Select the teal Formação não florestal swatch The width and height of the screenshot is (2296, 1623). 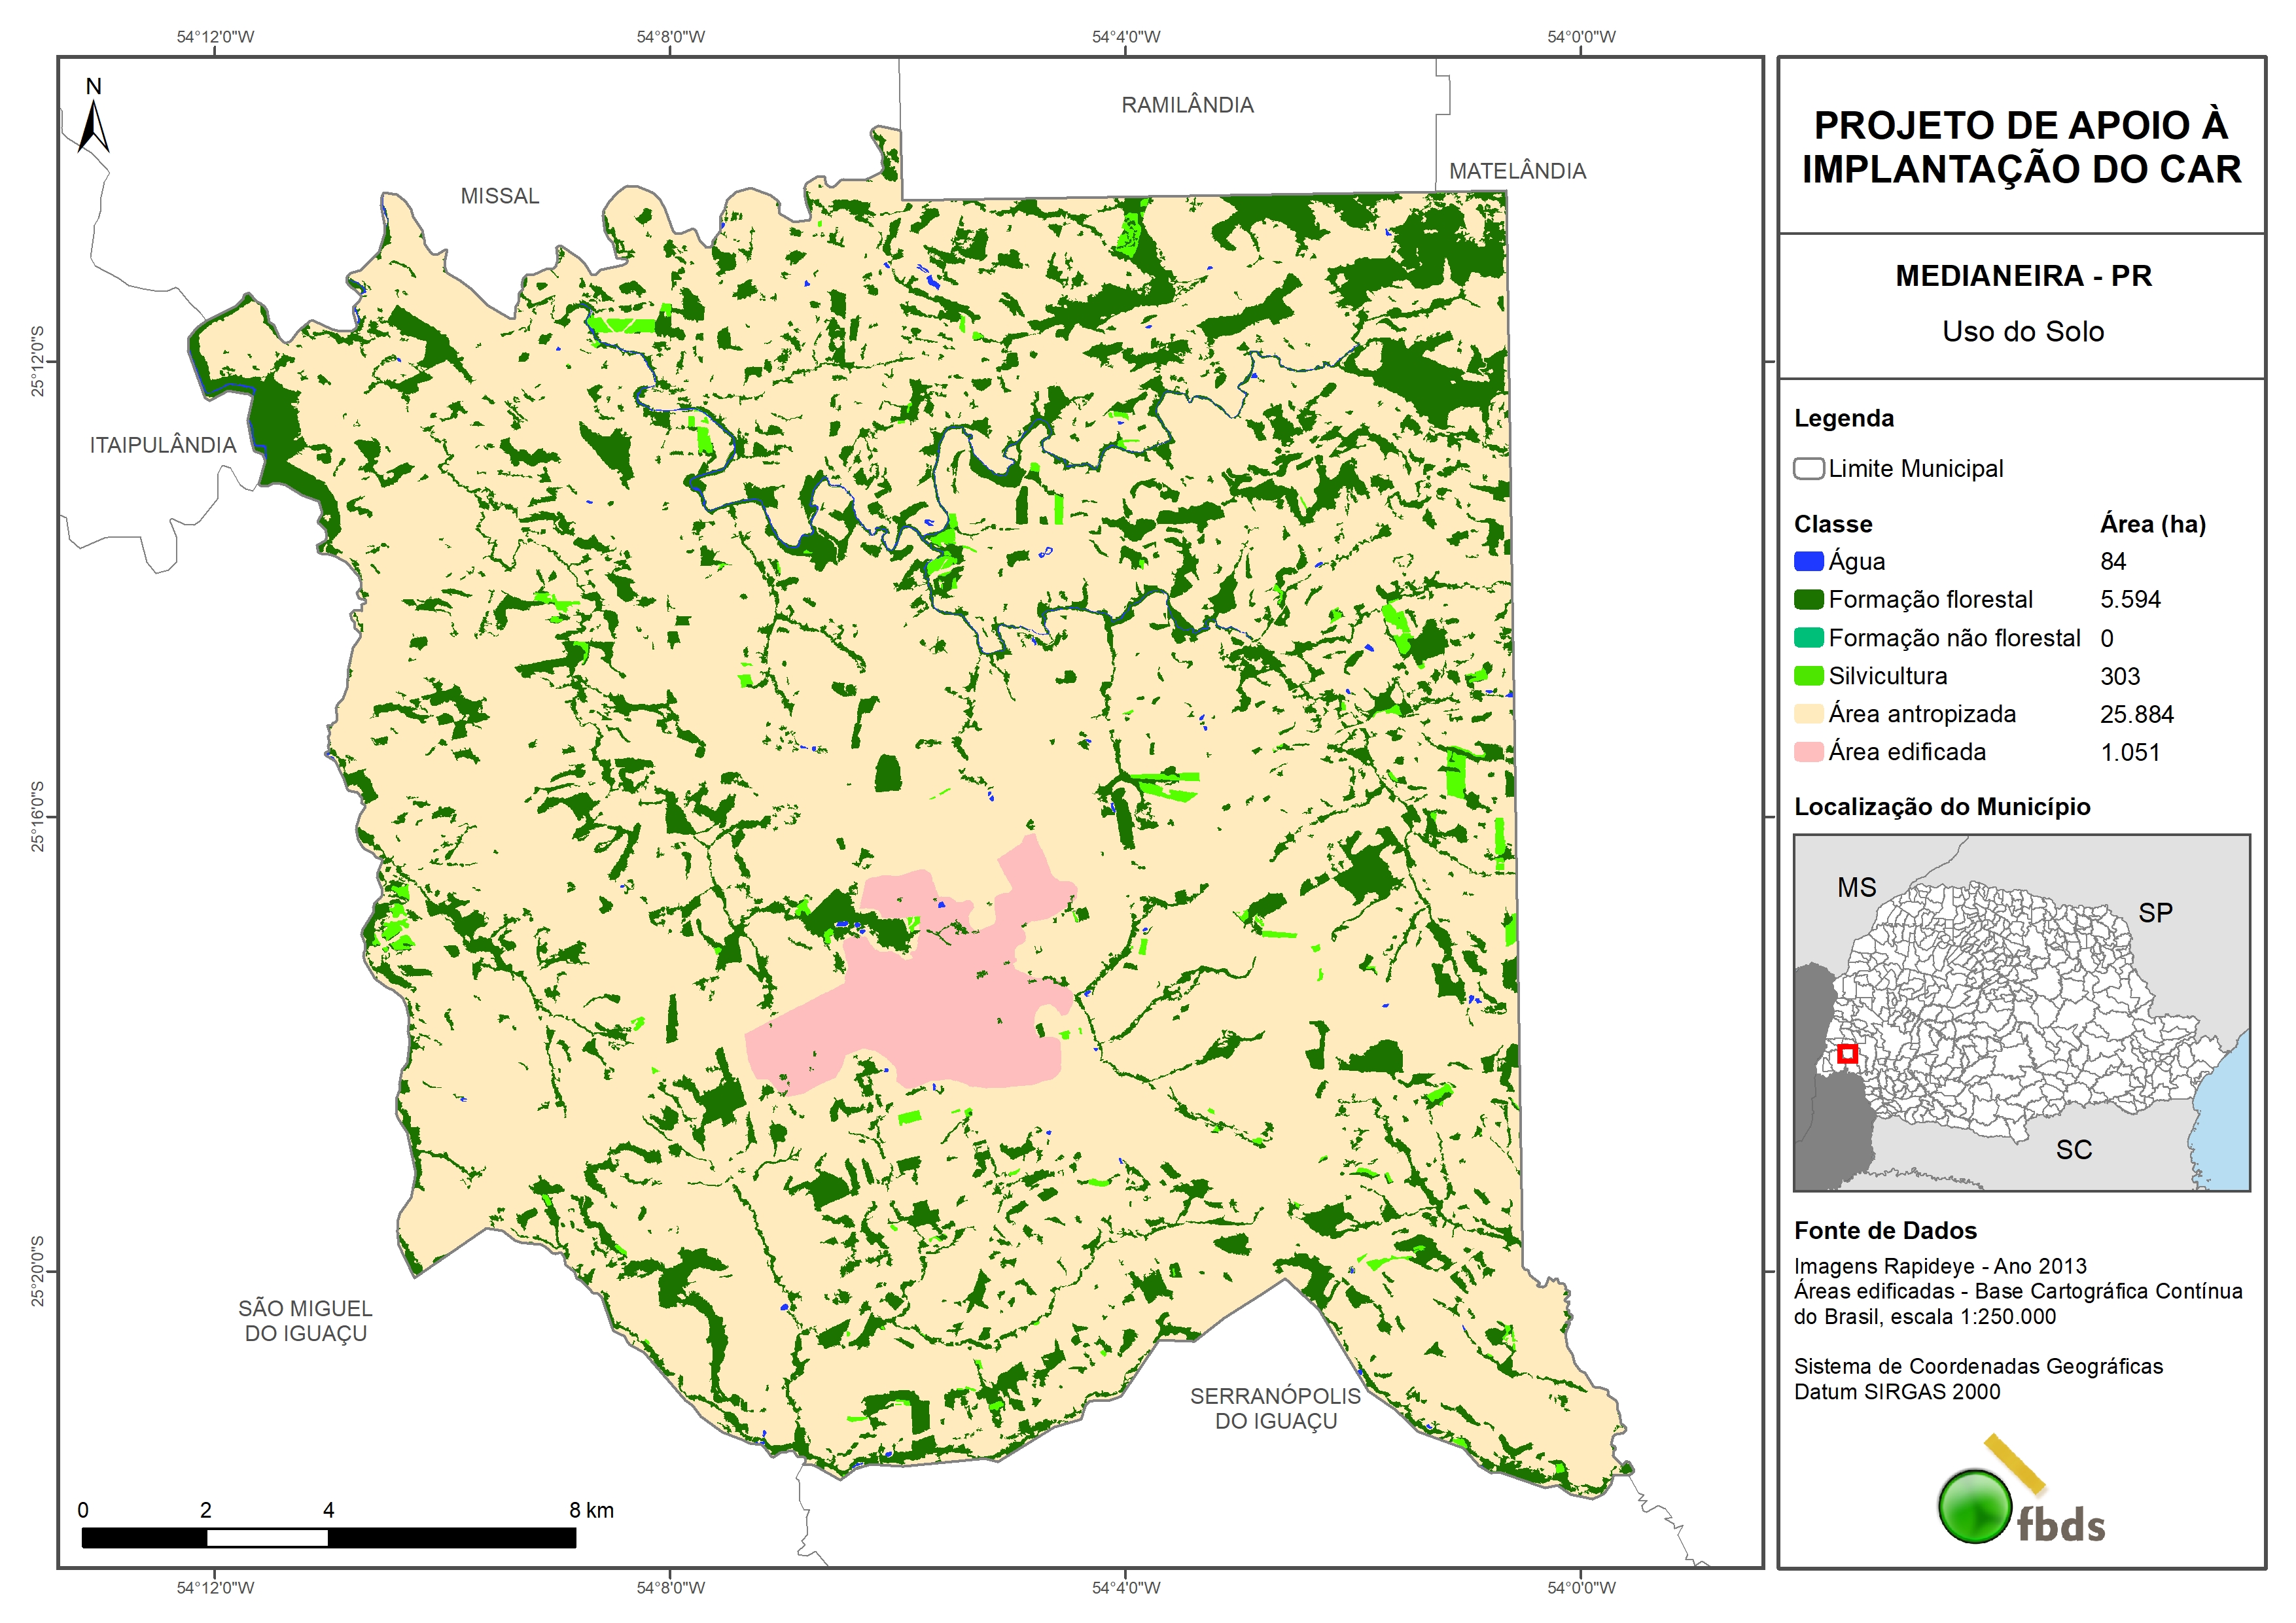tap(1808, 638)
